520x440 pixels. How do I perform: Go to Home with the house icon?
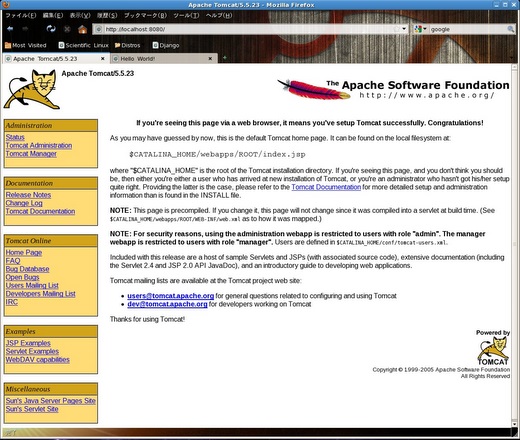82,29
